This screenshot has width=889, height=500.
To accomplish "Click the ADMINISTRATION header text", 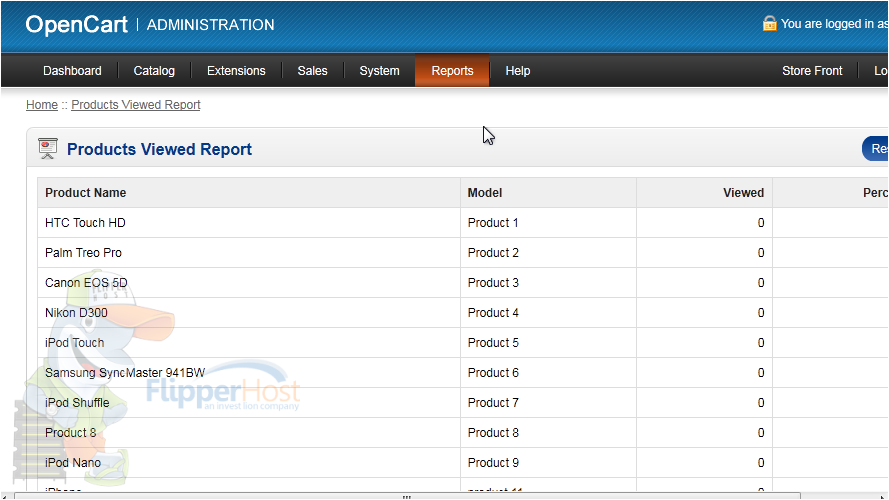I will tap(210, 25).
